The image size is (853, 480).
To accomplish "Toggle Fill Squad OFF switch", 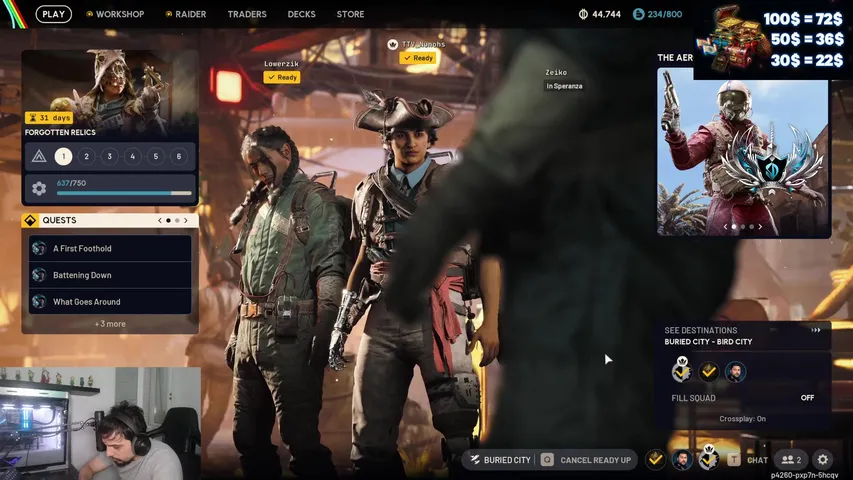I will [807, 398].
